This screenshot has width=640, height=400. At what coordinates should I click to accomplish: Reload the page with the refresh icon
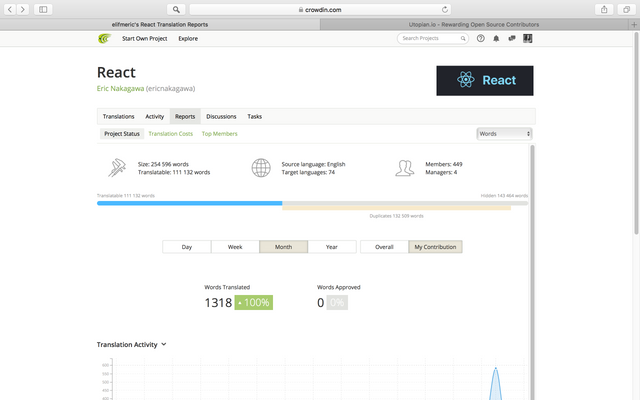(x=445, y=9)
